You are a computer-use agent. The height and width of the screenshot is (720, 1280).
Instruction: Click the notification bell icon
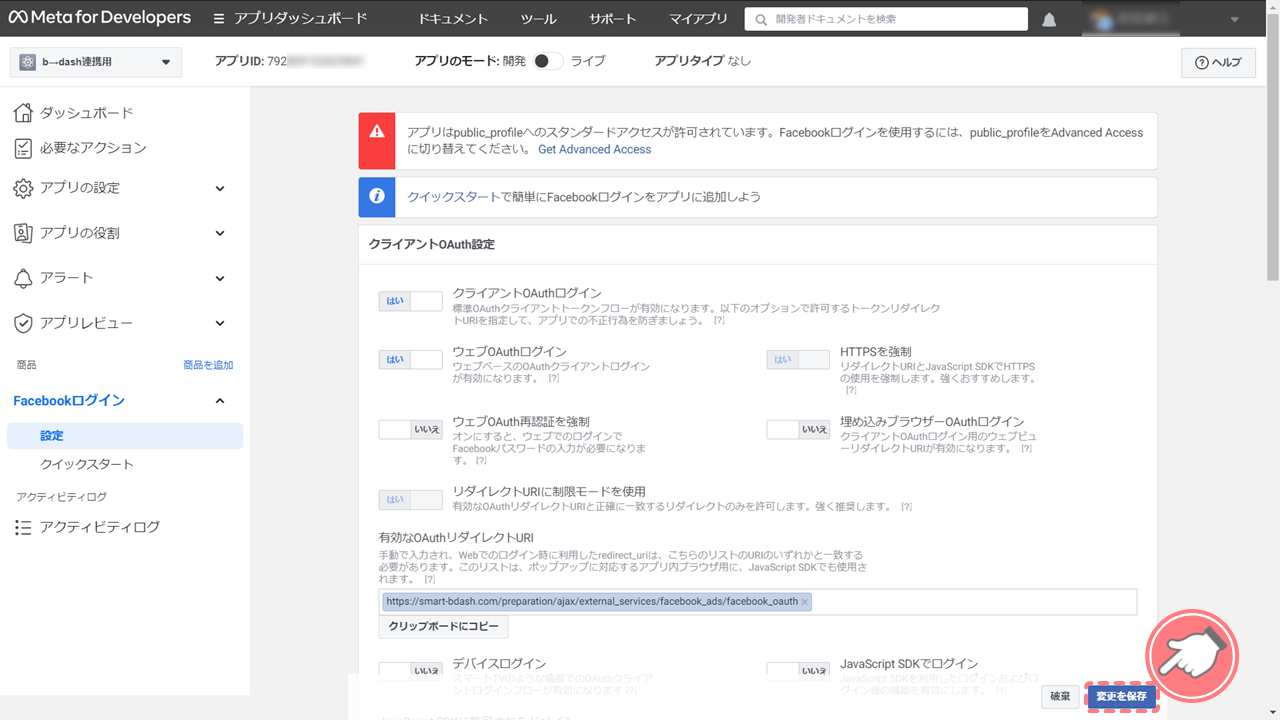(1049, 19)
